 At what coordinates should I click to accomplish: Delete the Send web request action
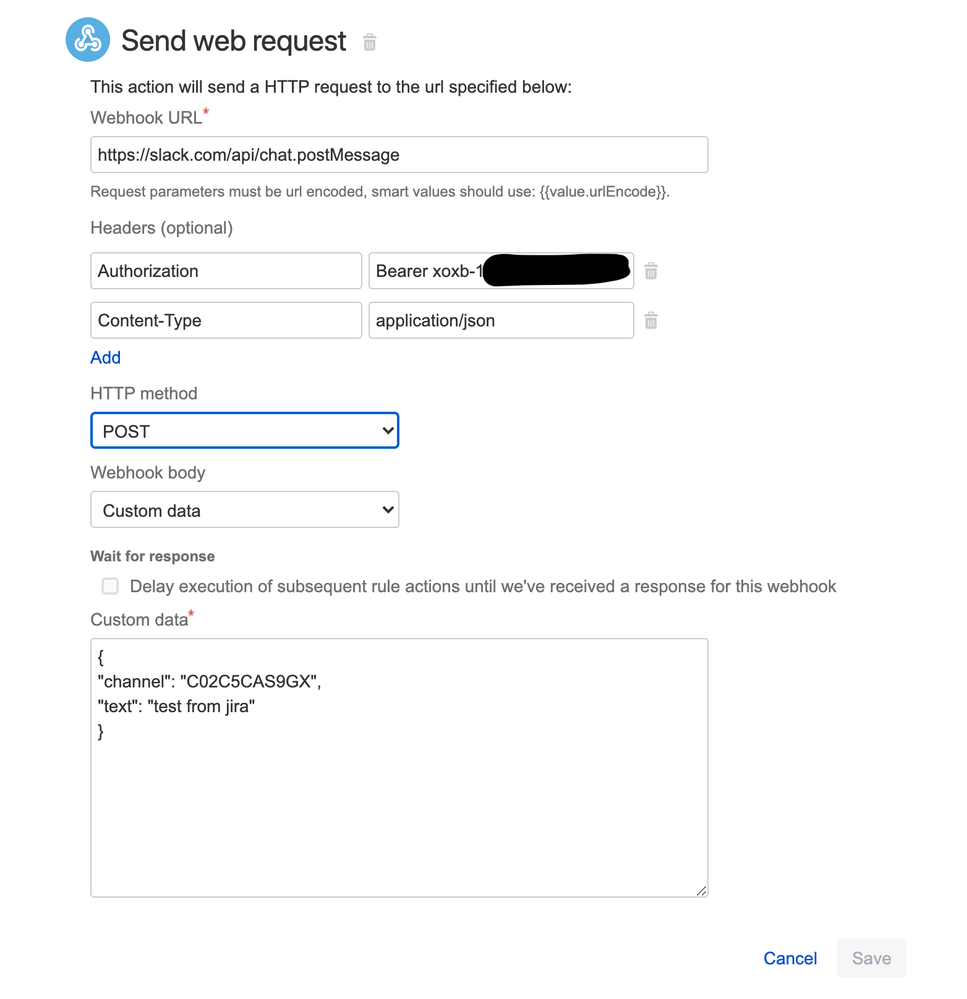(x=369, y=42)
